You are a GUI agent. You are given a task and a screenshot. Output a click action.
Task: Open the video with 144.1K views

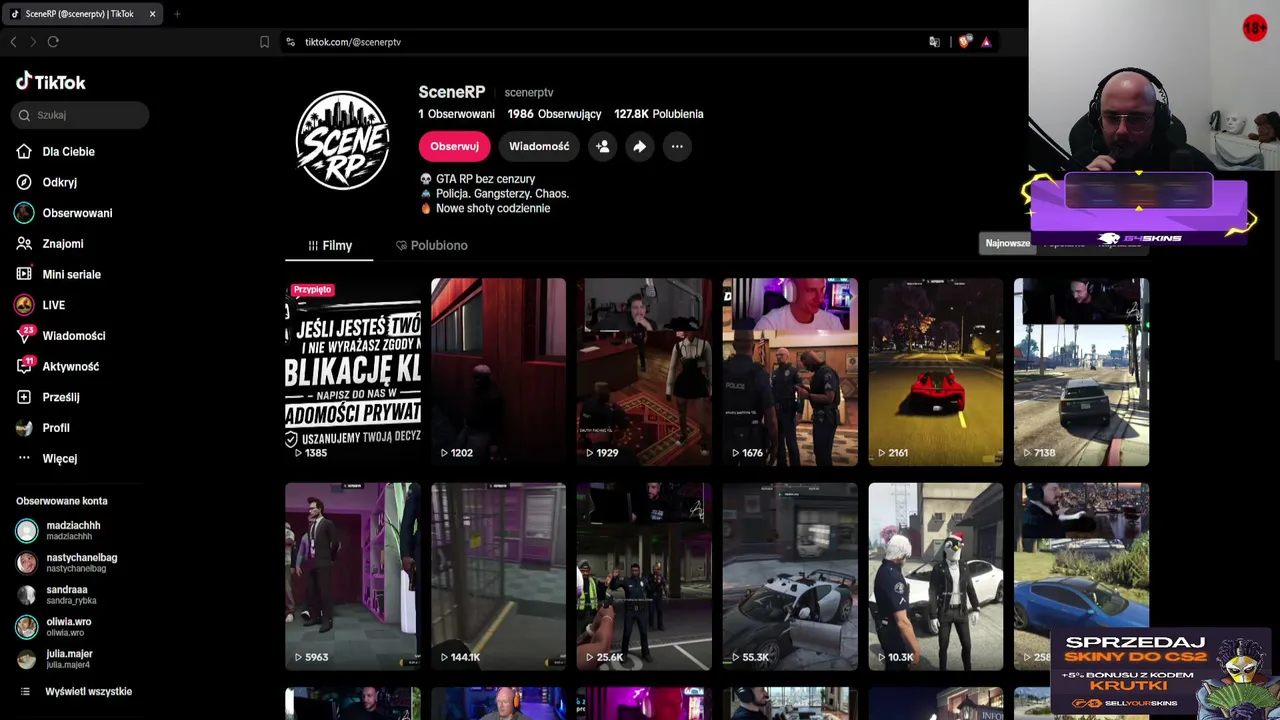point(498,577)
